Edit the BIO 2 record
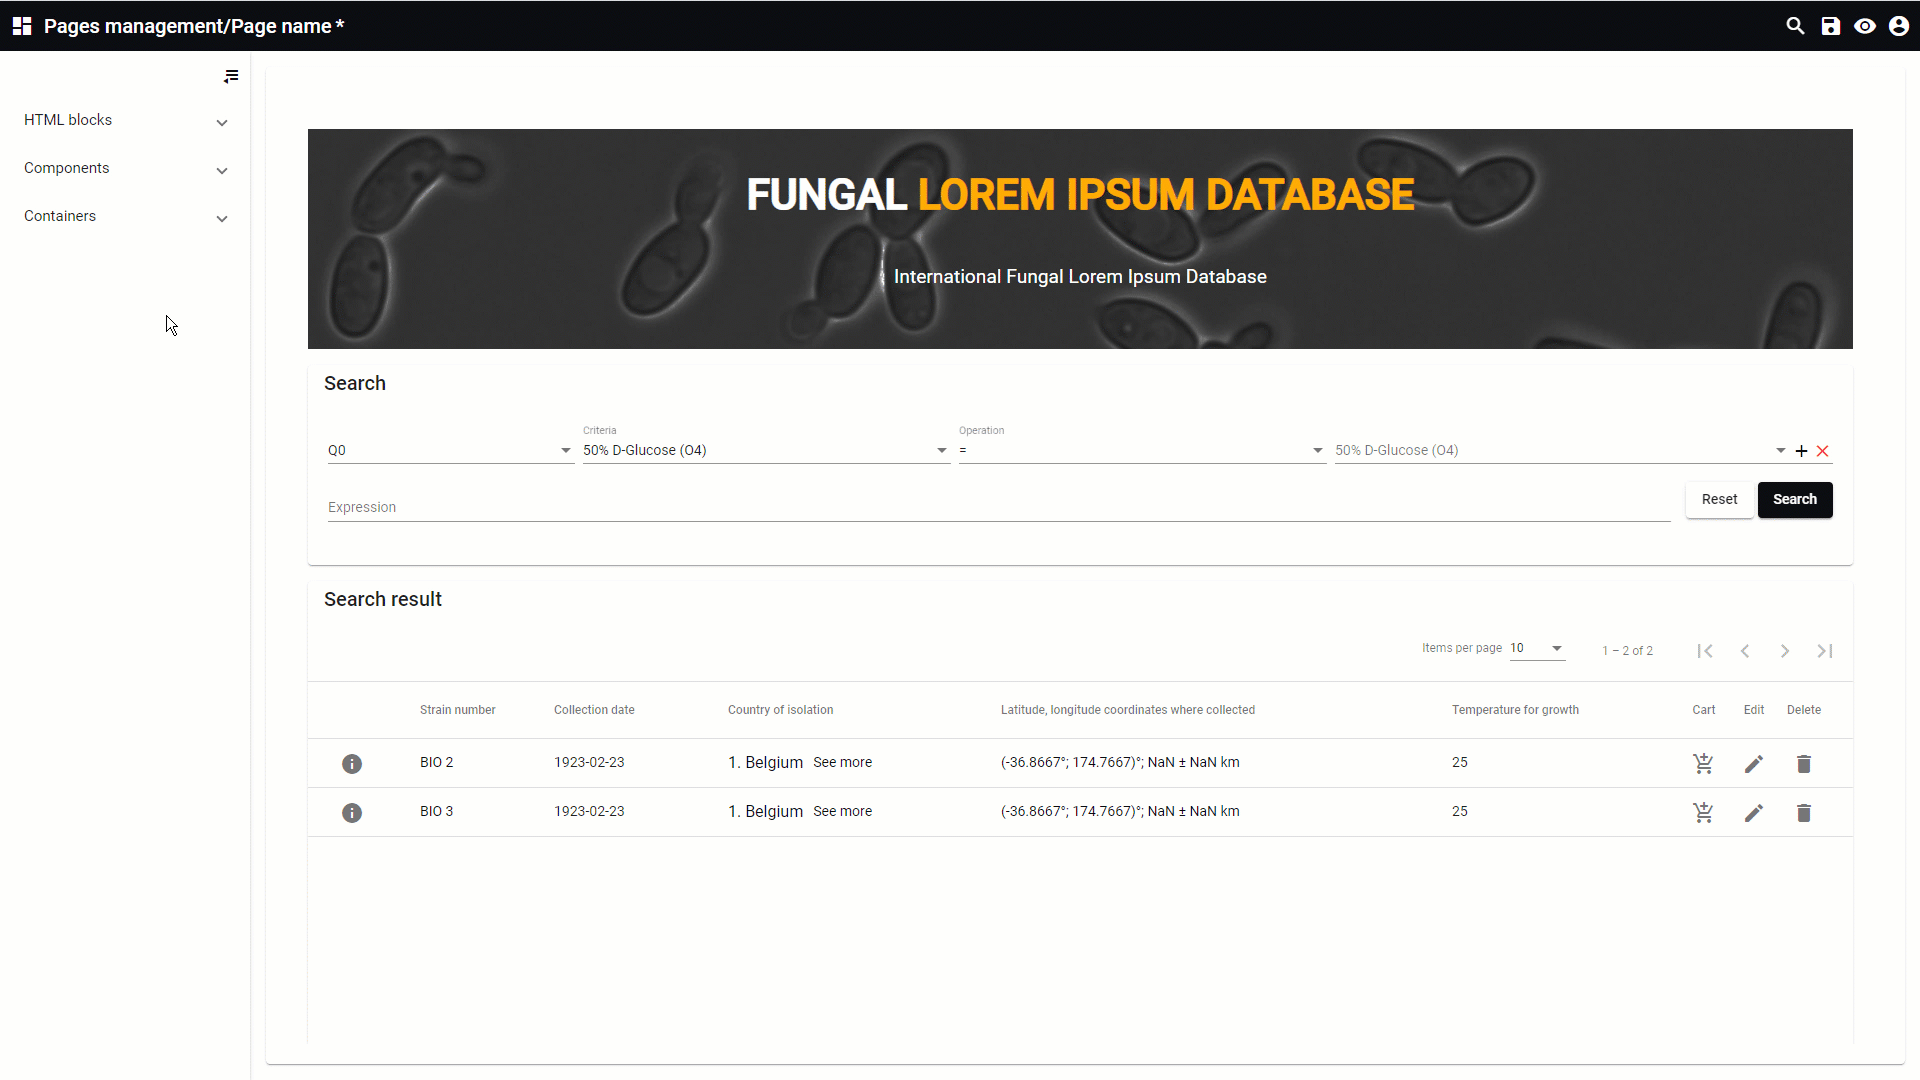 1753,764
